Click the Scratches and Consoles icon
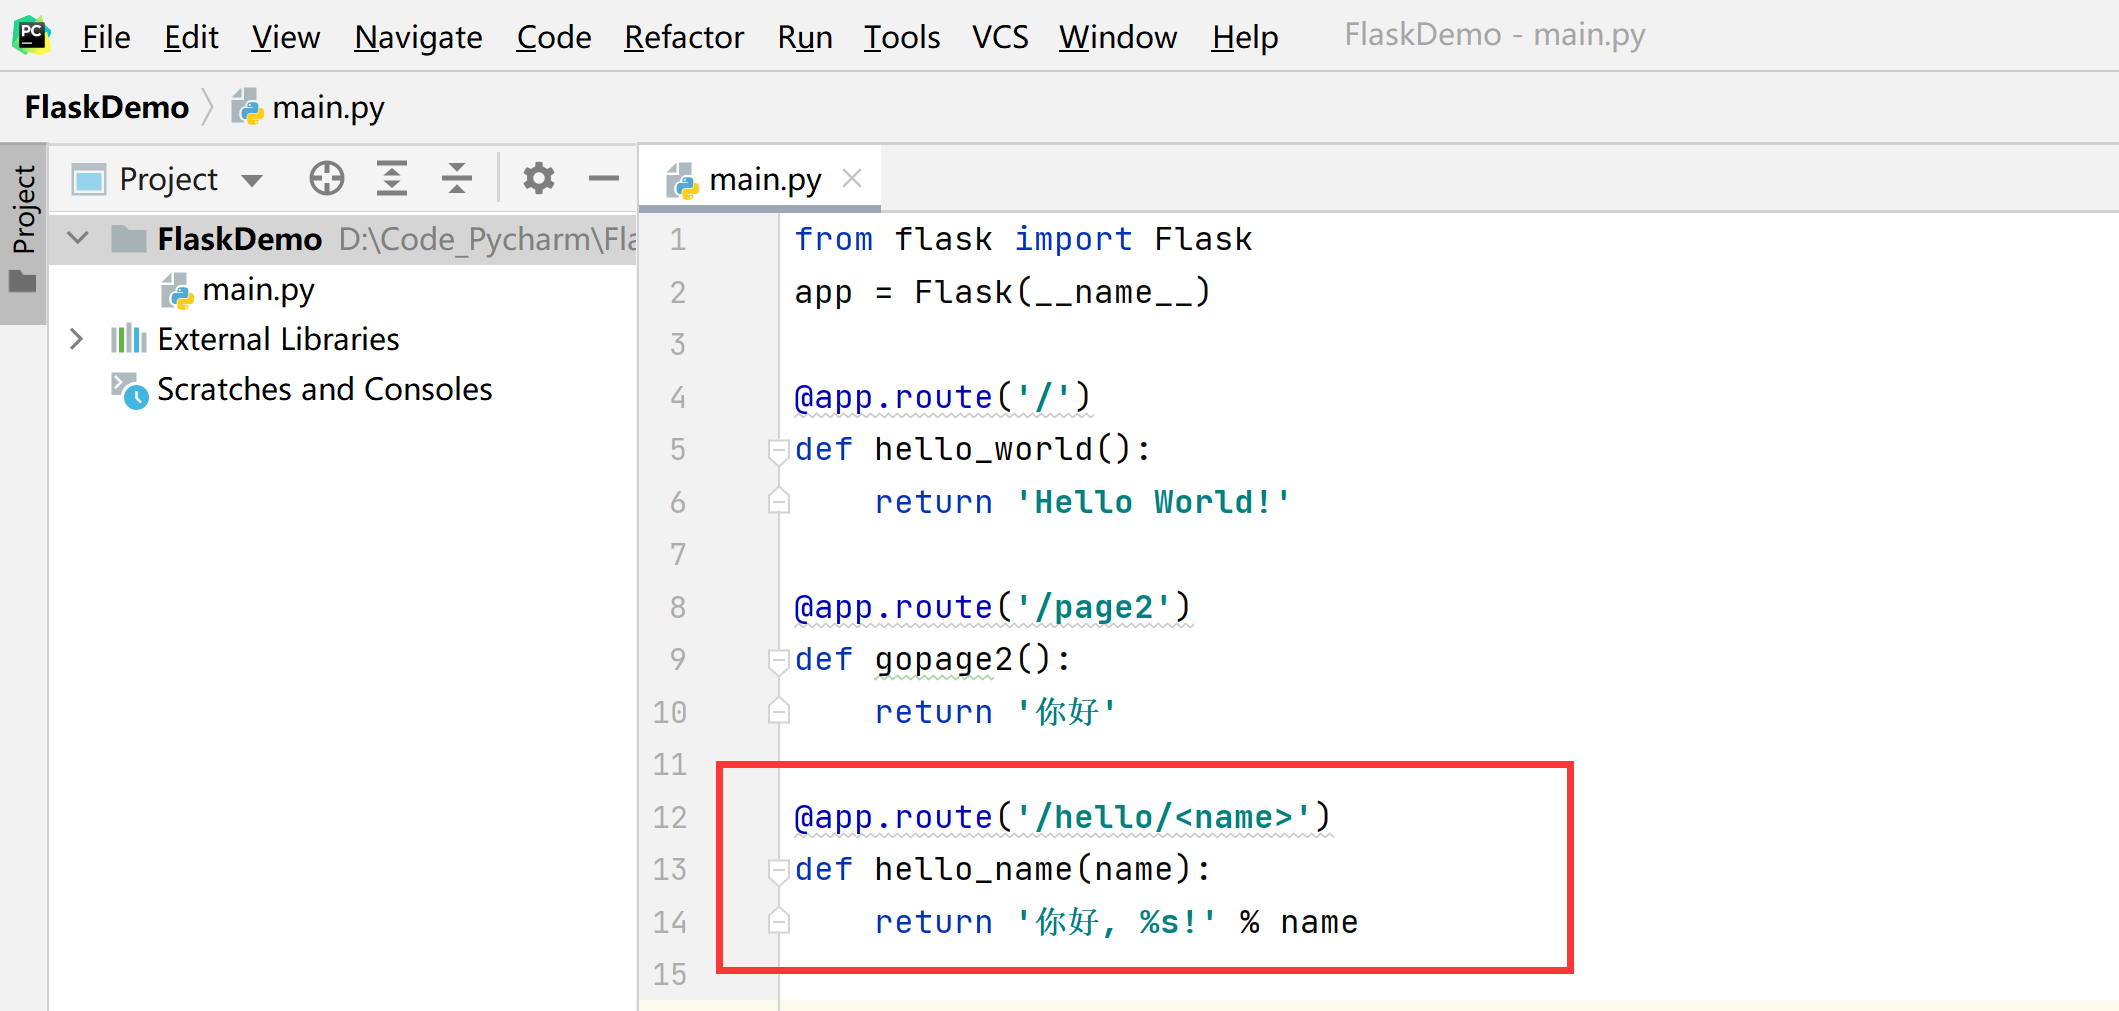 (x=129, y=390)
